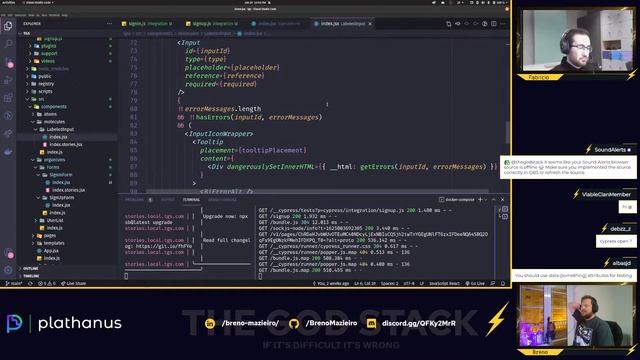The height and width of the screenshot is (360, 640).
Task: Switch to the Debug Console panel tab
Action: (222, 200)
